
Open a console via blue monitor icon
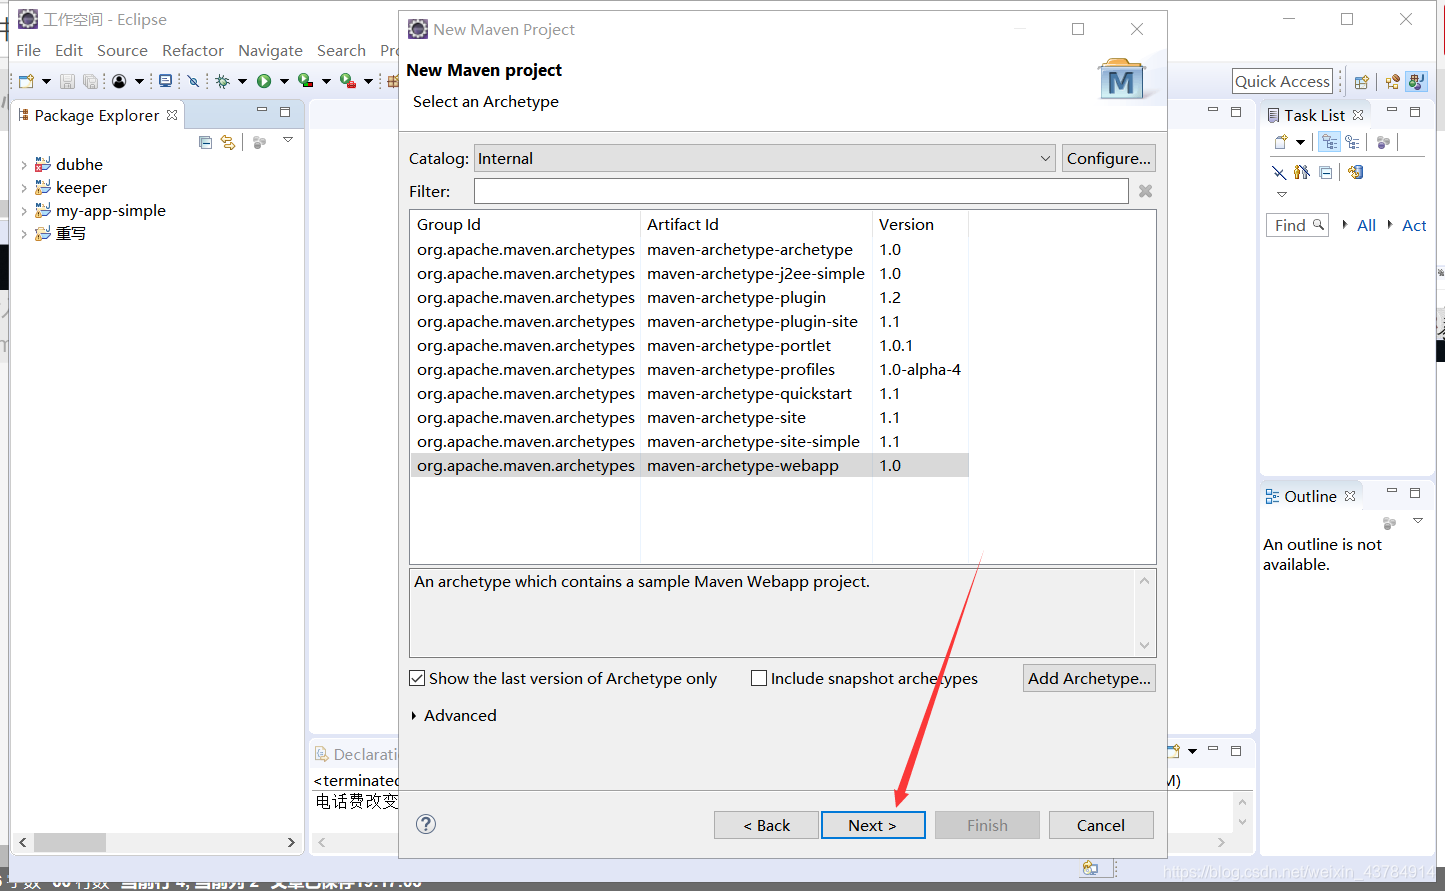(165, 81)
